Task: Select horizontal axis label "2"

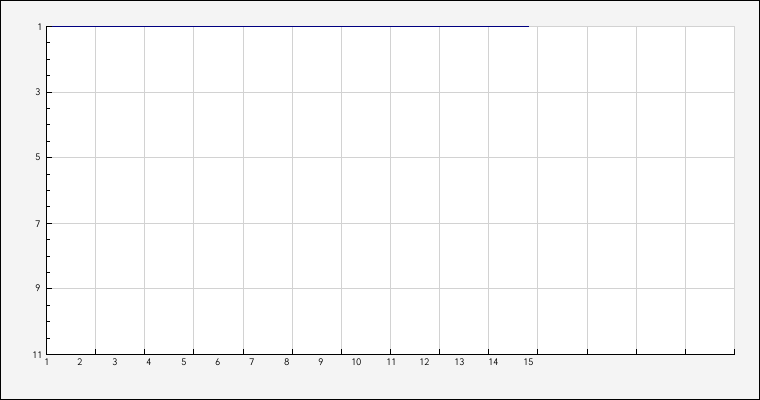Action: 80,362
